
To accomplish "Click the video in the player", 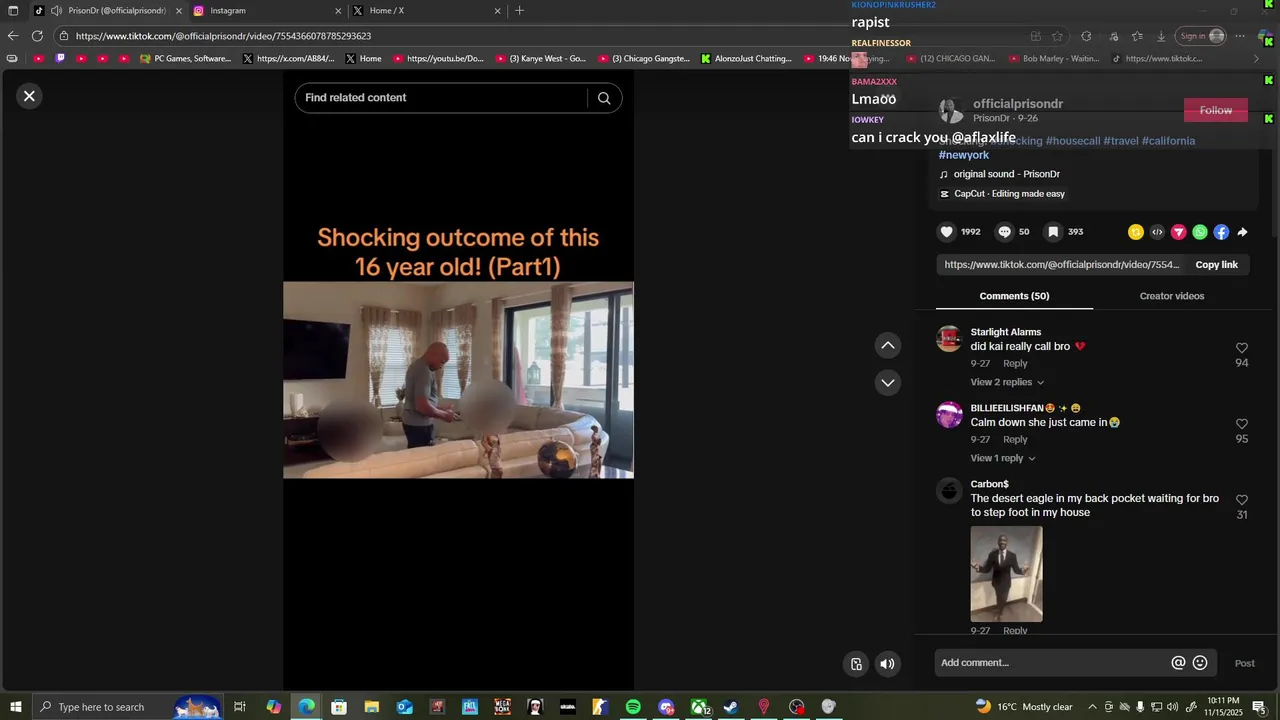I will (x=458, y=380).
